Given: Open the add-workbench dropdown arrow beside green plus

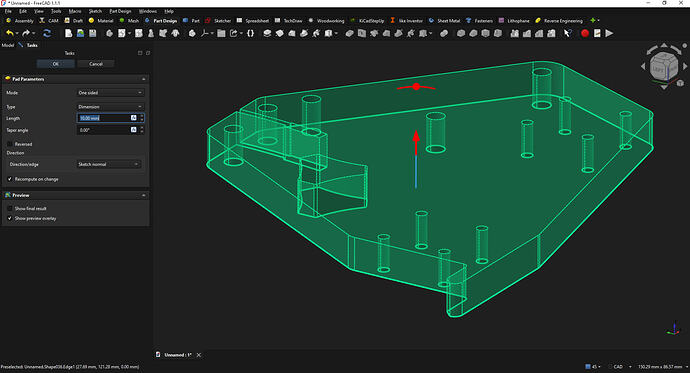Looking at the screenshot, I should click(x=598, y=21).
